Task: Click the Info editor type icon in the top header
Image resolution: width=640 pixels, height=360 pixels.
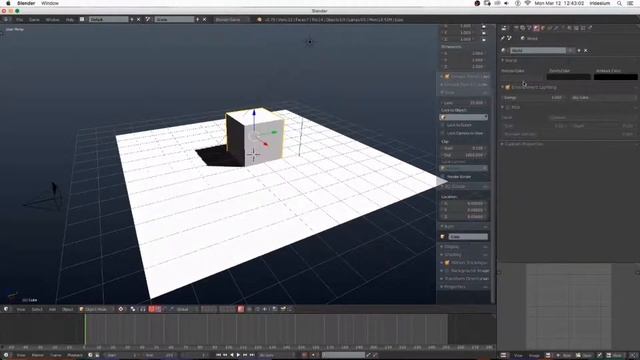Action: (x=6, y=19)
